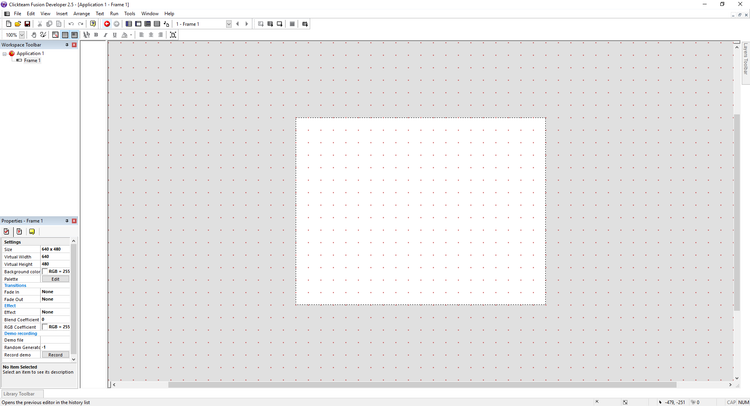Open the Fade In value None

click(x=55, y=292)
